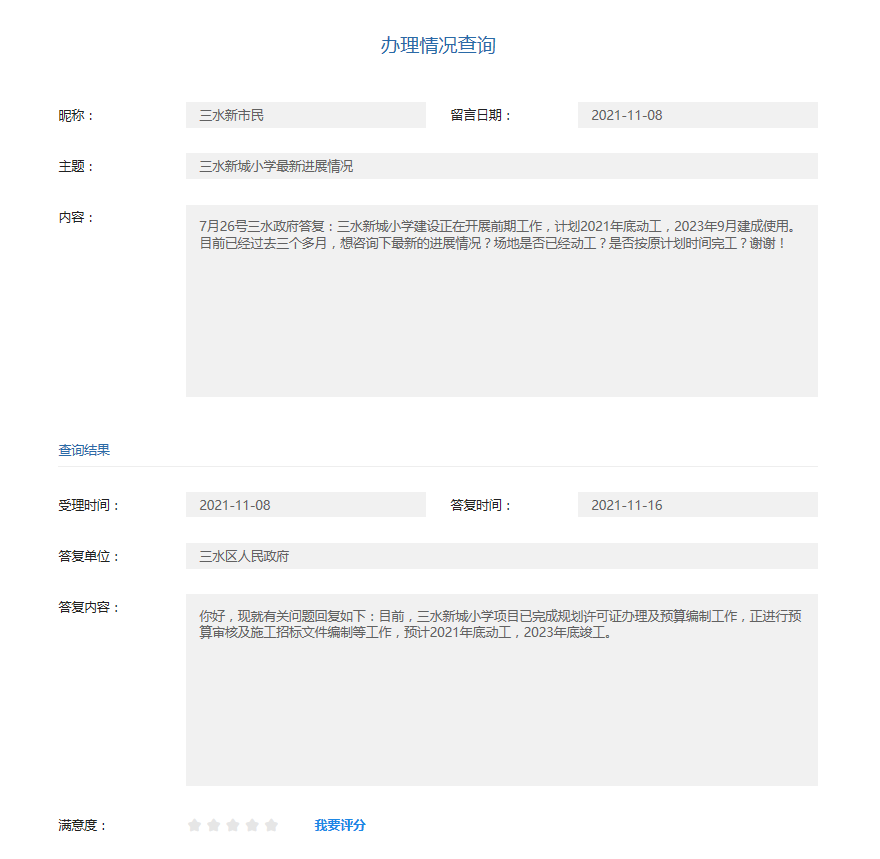Click the 答复时间 field showing 2021-11-16
The width and height of the screenshot is (880, 859).
pos(697,505)
